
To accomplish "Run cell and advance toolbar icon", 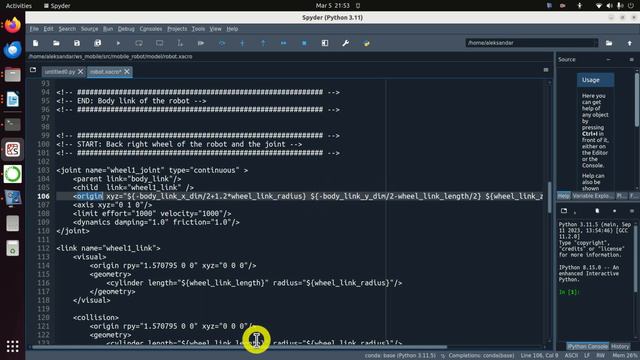I will coord(160,43).
